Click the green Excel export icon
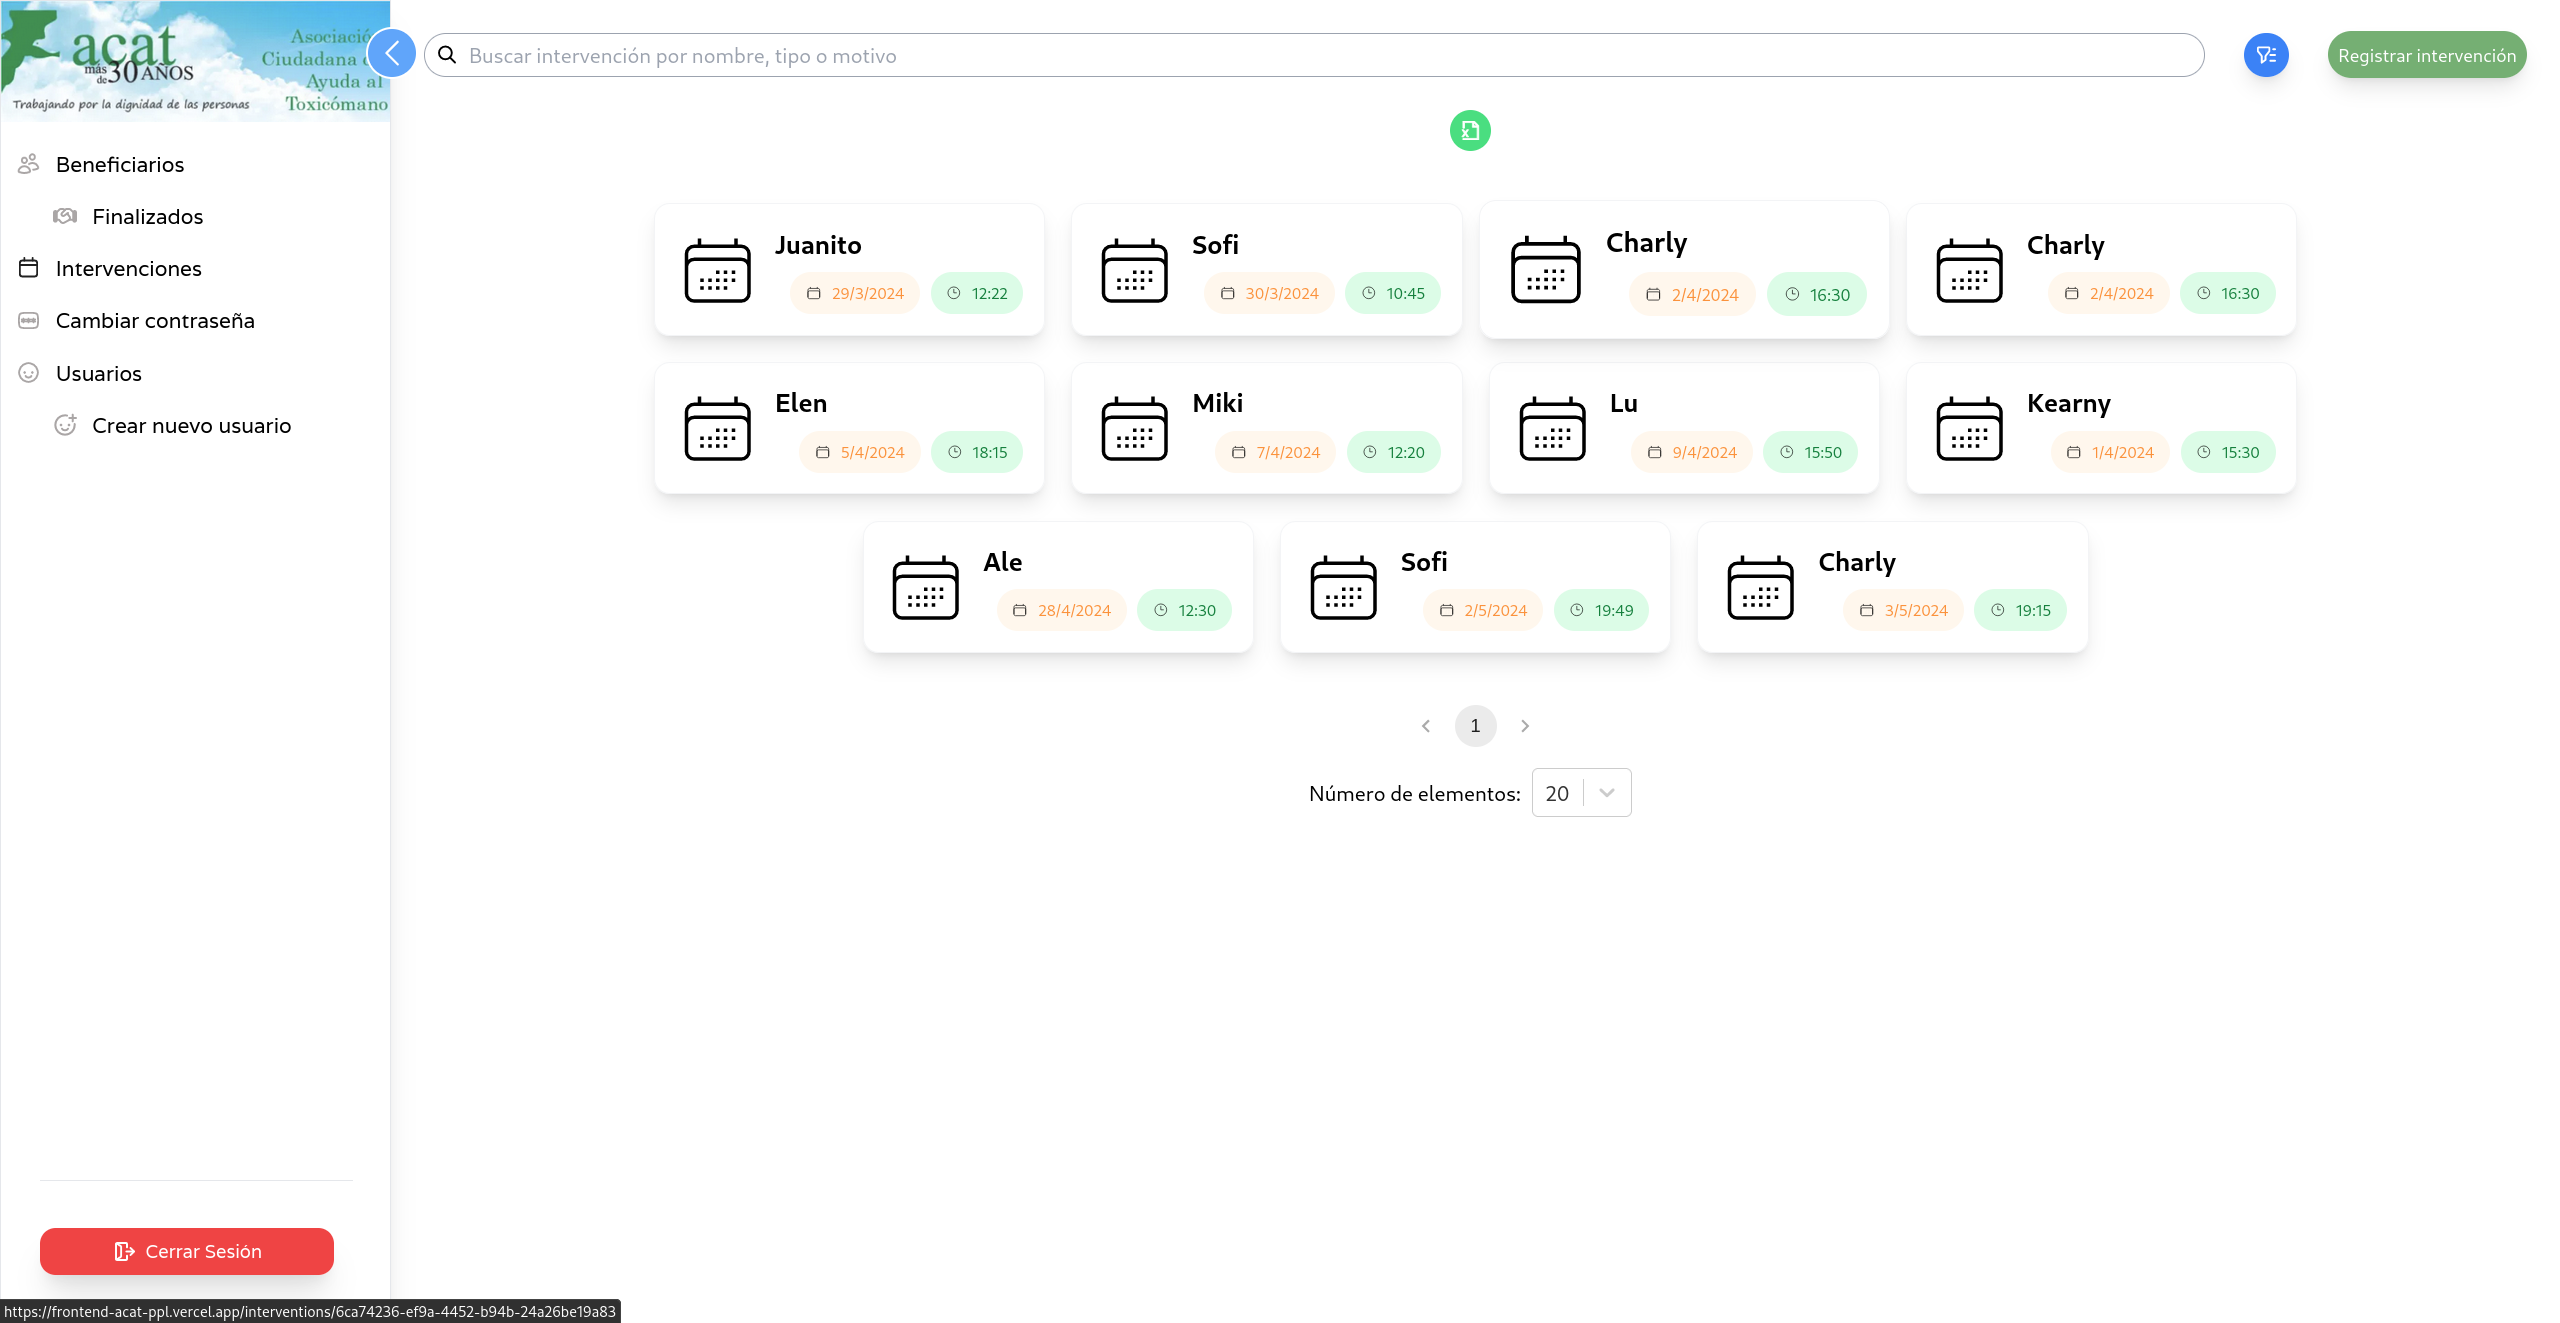Image resolution: width=2560 pixels, height=1323 pixels. pyautogui.click(x=1469, y=130)
